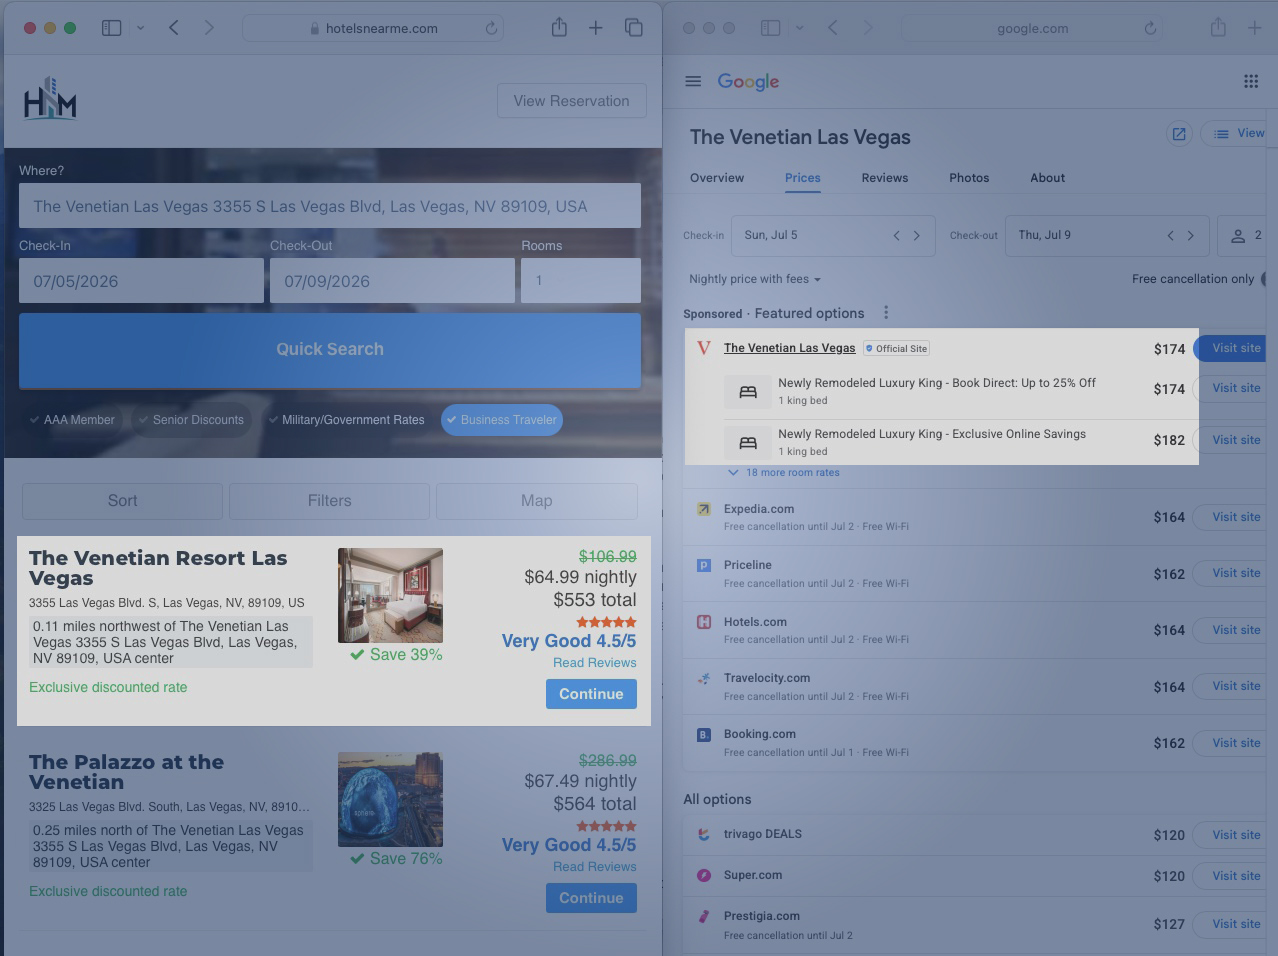Select the Prices tab
Screen dimensions: 1278x956
(803, 178)
